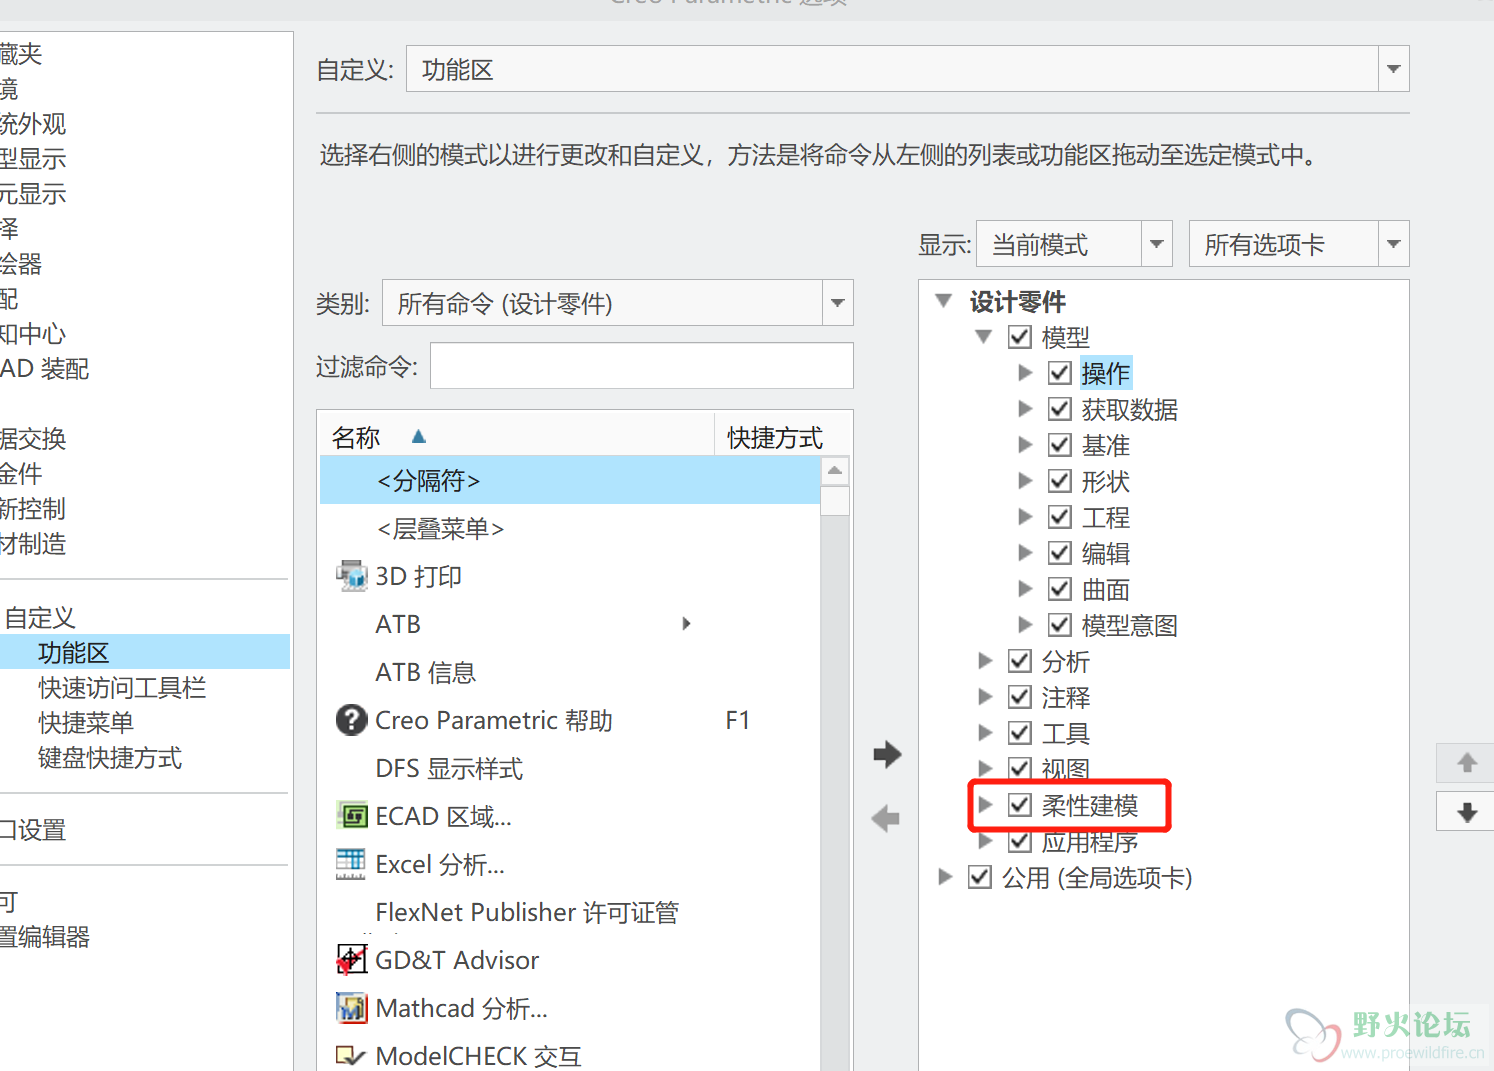Select 快捷菜单 in the sidebar
1494x1071 pixels.
click(x=86, y=723)
